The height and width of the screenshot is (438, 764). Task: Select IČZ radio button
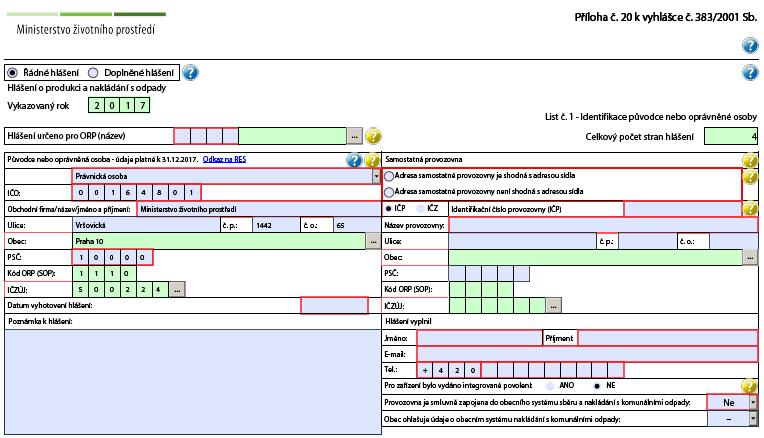[421, 209]
